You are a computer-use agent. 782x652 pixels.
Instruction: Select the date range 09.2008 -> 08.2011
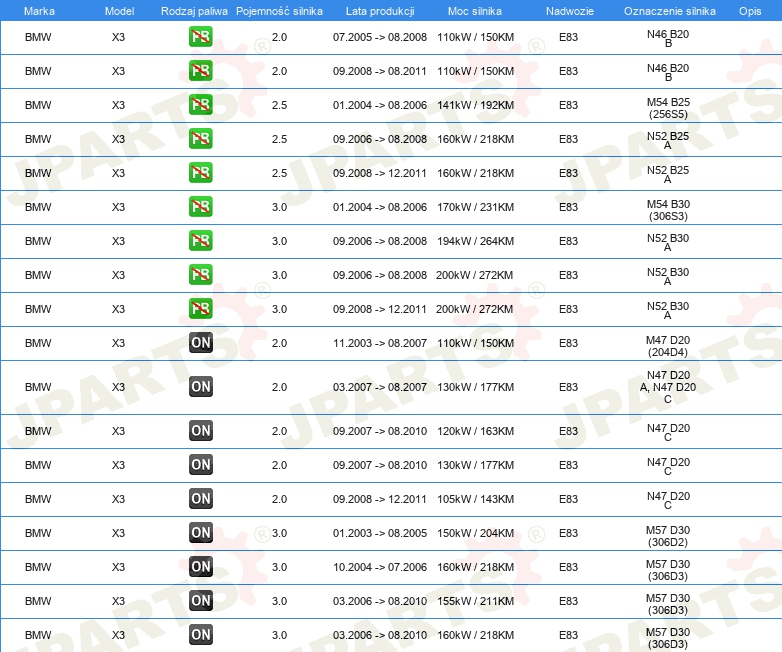tap(380, 71)
